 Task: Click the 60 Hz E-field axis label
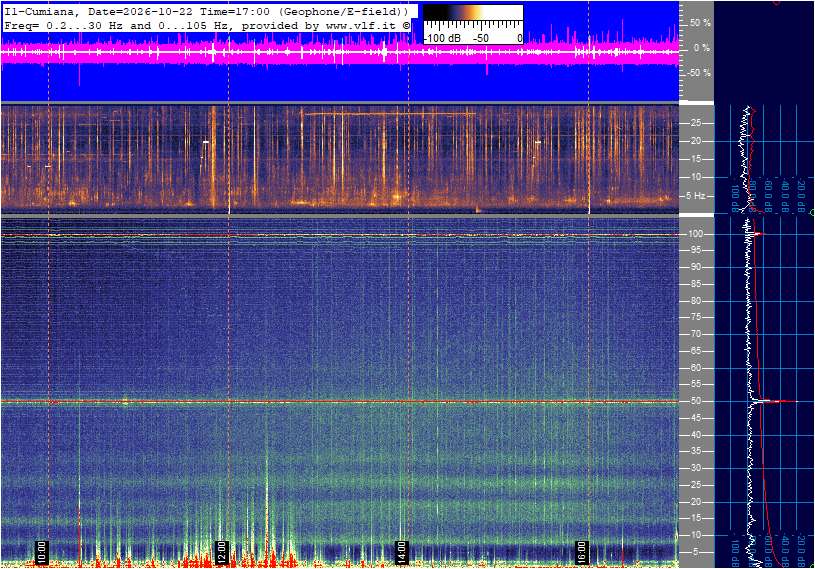point(695,368)
